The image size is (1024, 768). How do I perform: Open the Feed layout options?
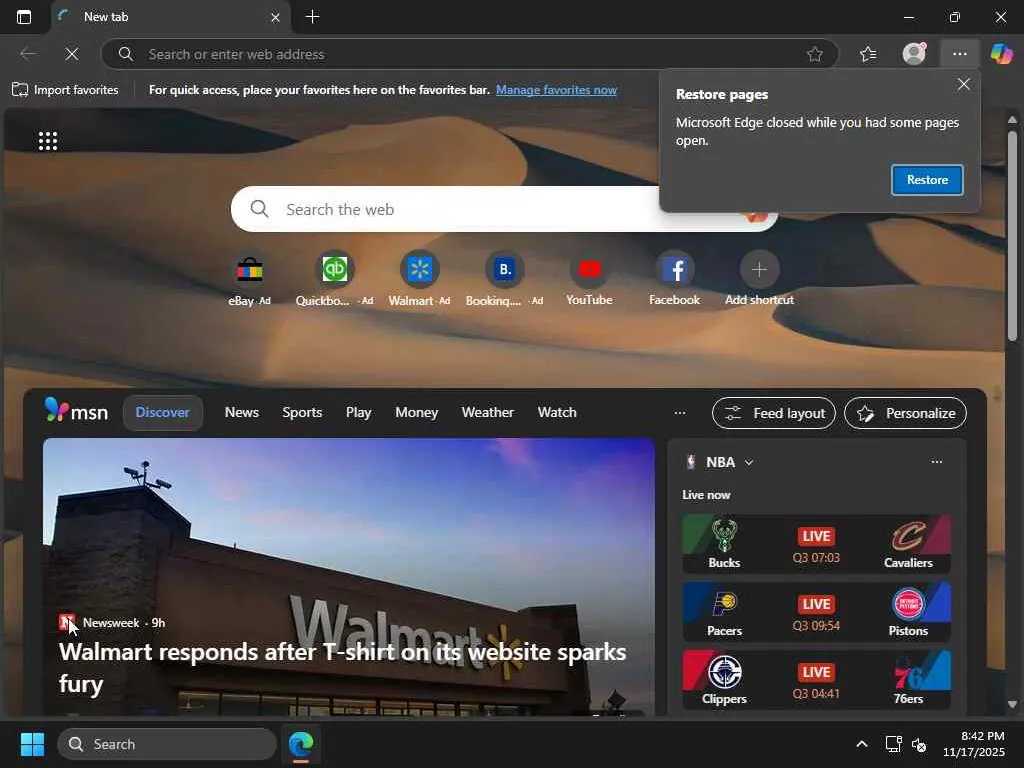774,413
